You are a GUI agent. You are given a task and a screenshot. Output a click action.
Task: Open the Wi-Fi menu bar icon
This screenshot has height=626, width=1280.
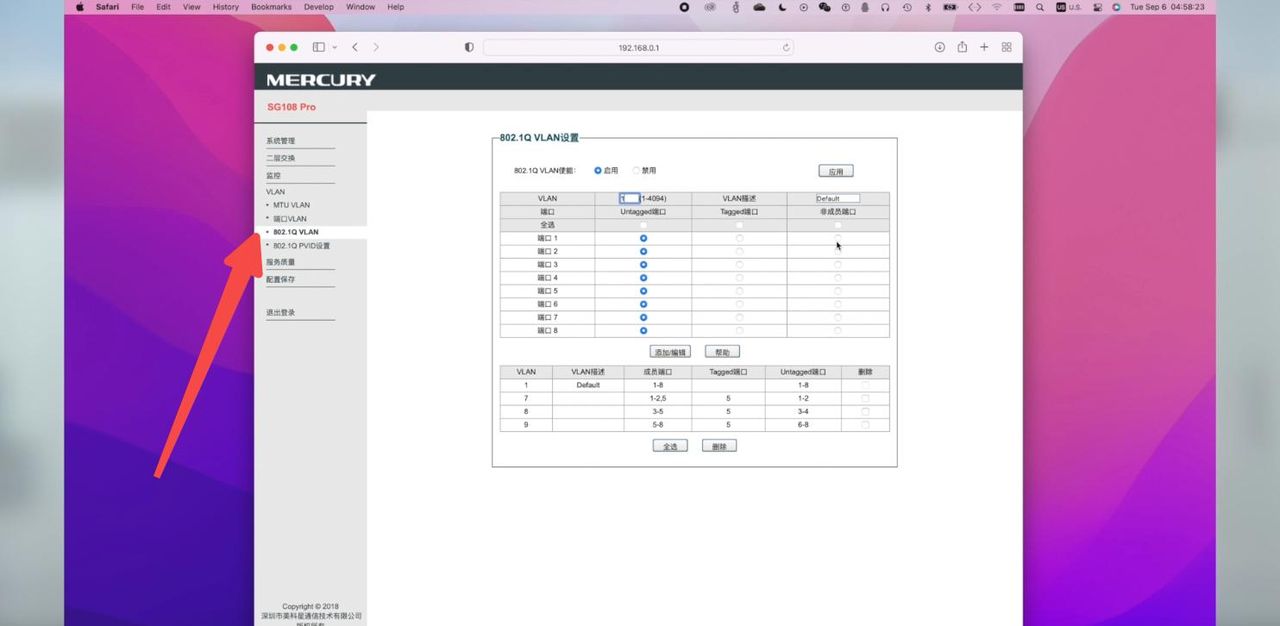point(997,7)
